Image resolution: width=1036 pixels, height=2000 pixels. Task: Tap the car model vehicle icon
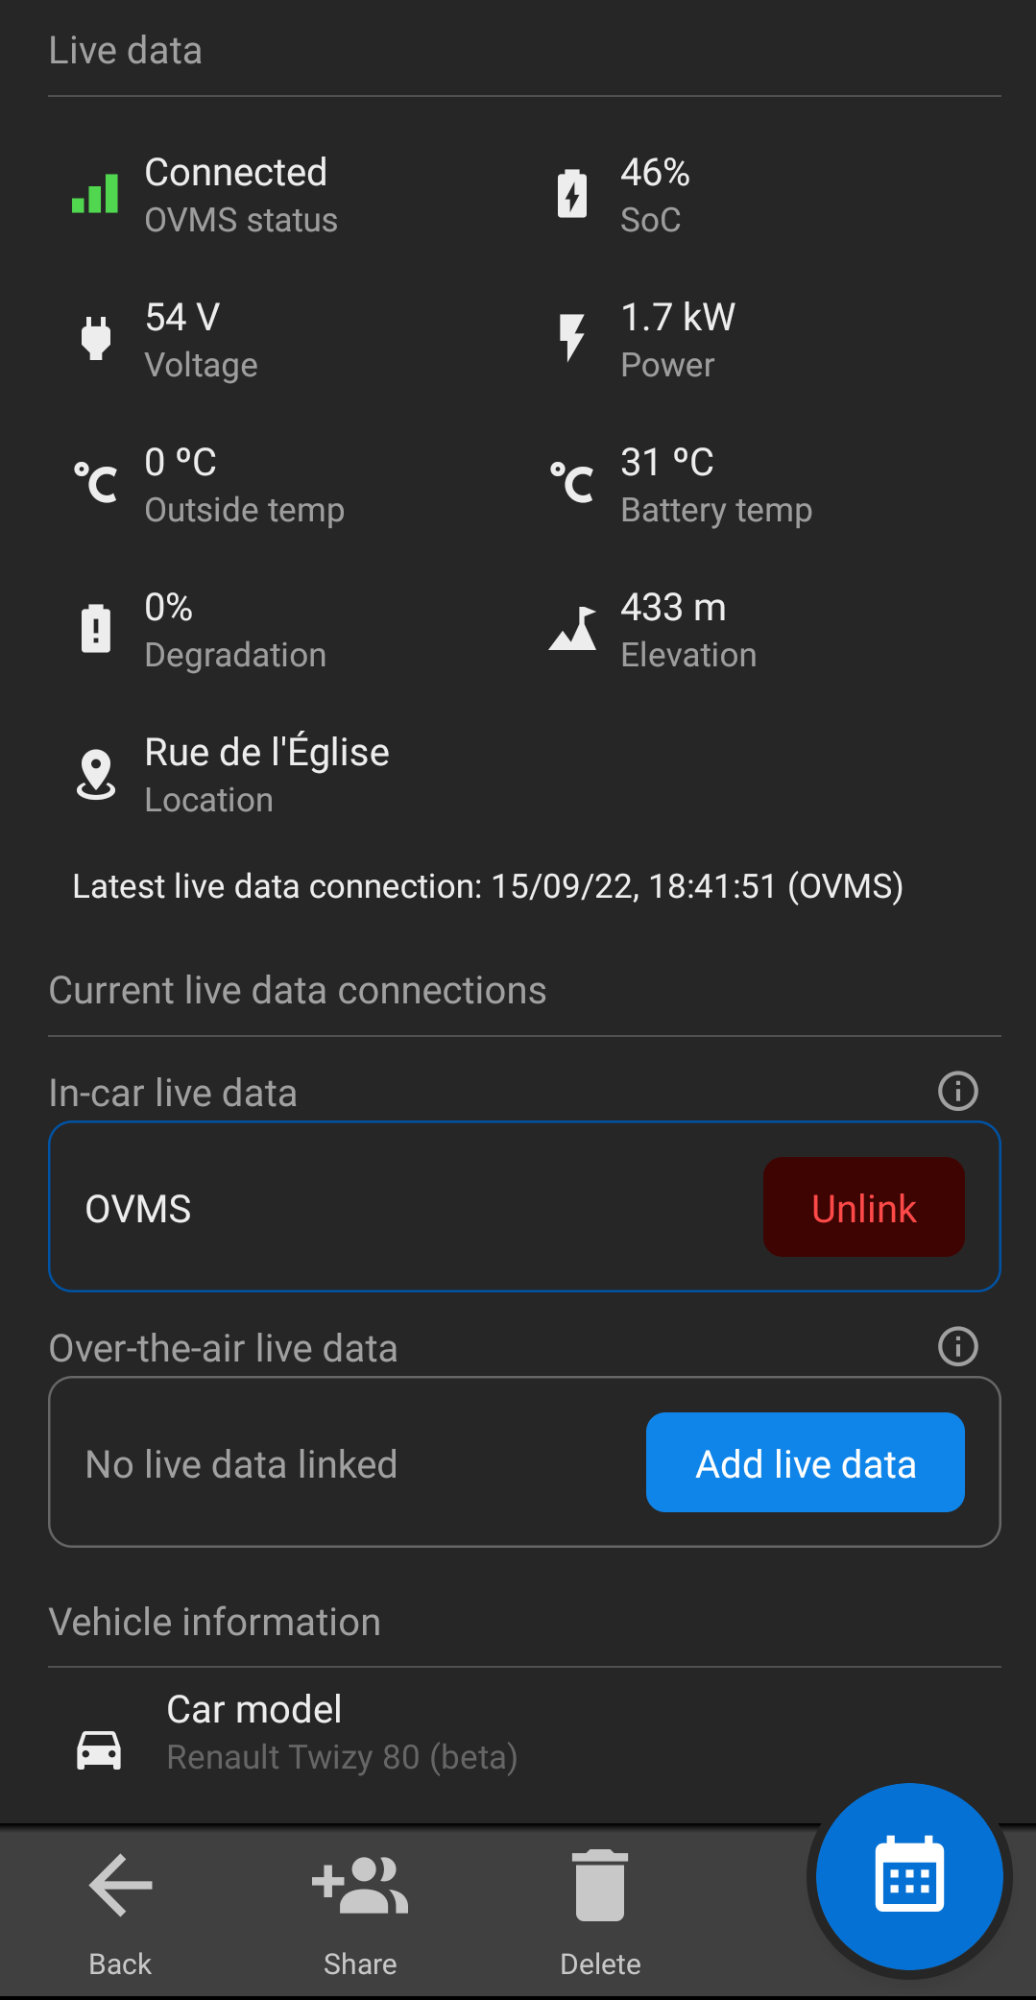pyautogui.click(x=99, y=1750)
